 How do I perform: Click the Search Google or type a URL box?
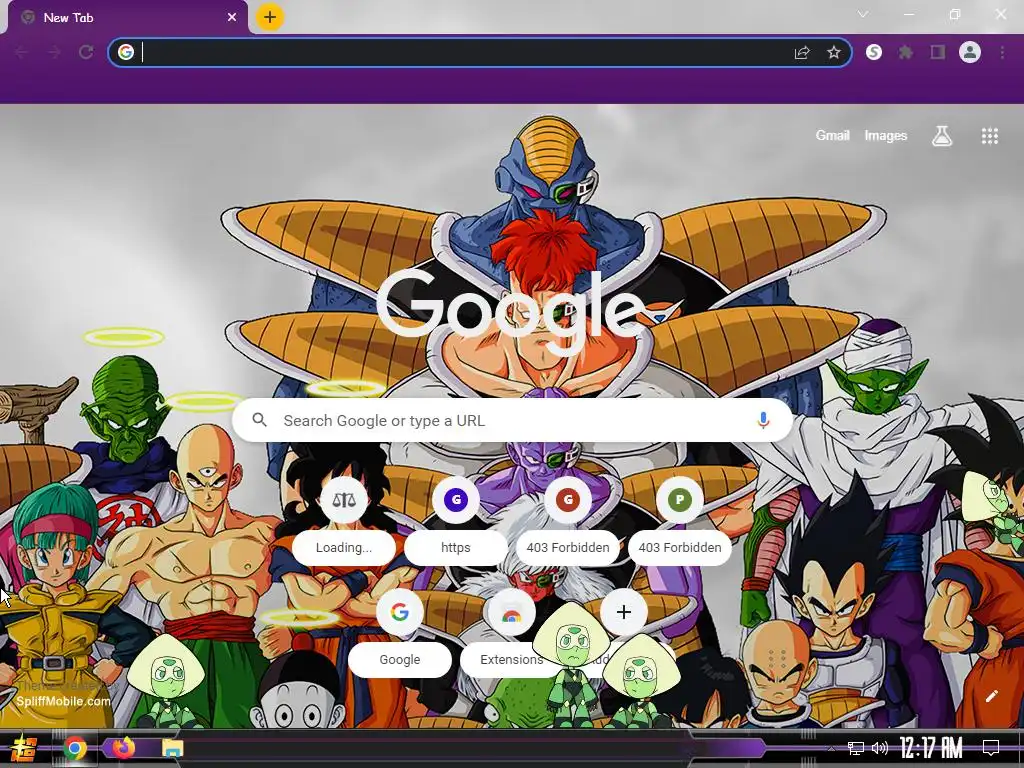click(513, 421)
